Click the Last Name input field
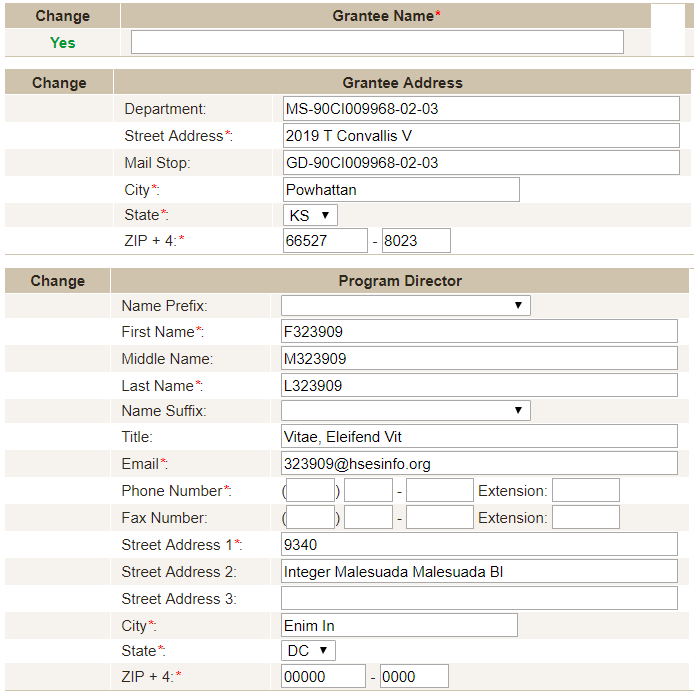Image resolution: width=694 pixels, height=695 pixels. click(x=480, y=385)
